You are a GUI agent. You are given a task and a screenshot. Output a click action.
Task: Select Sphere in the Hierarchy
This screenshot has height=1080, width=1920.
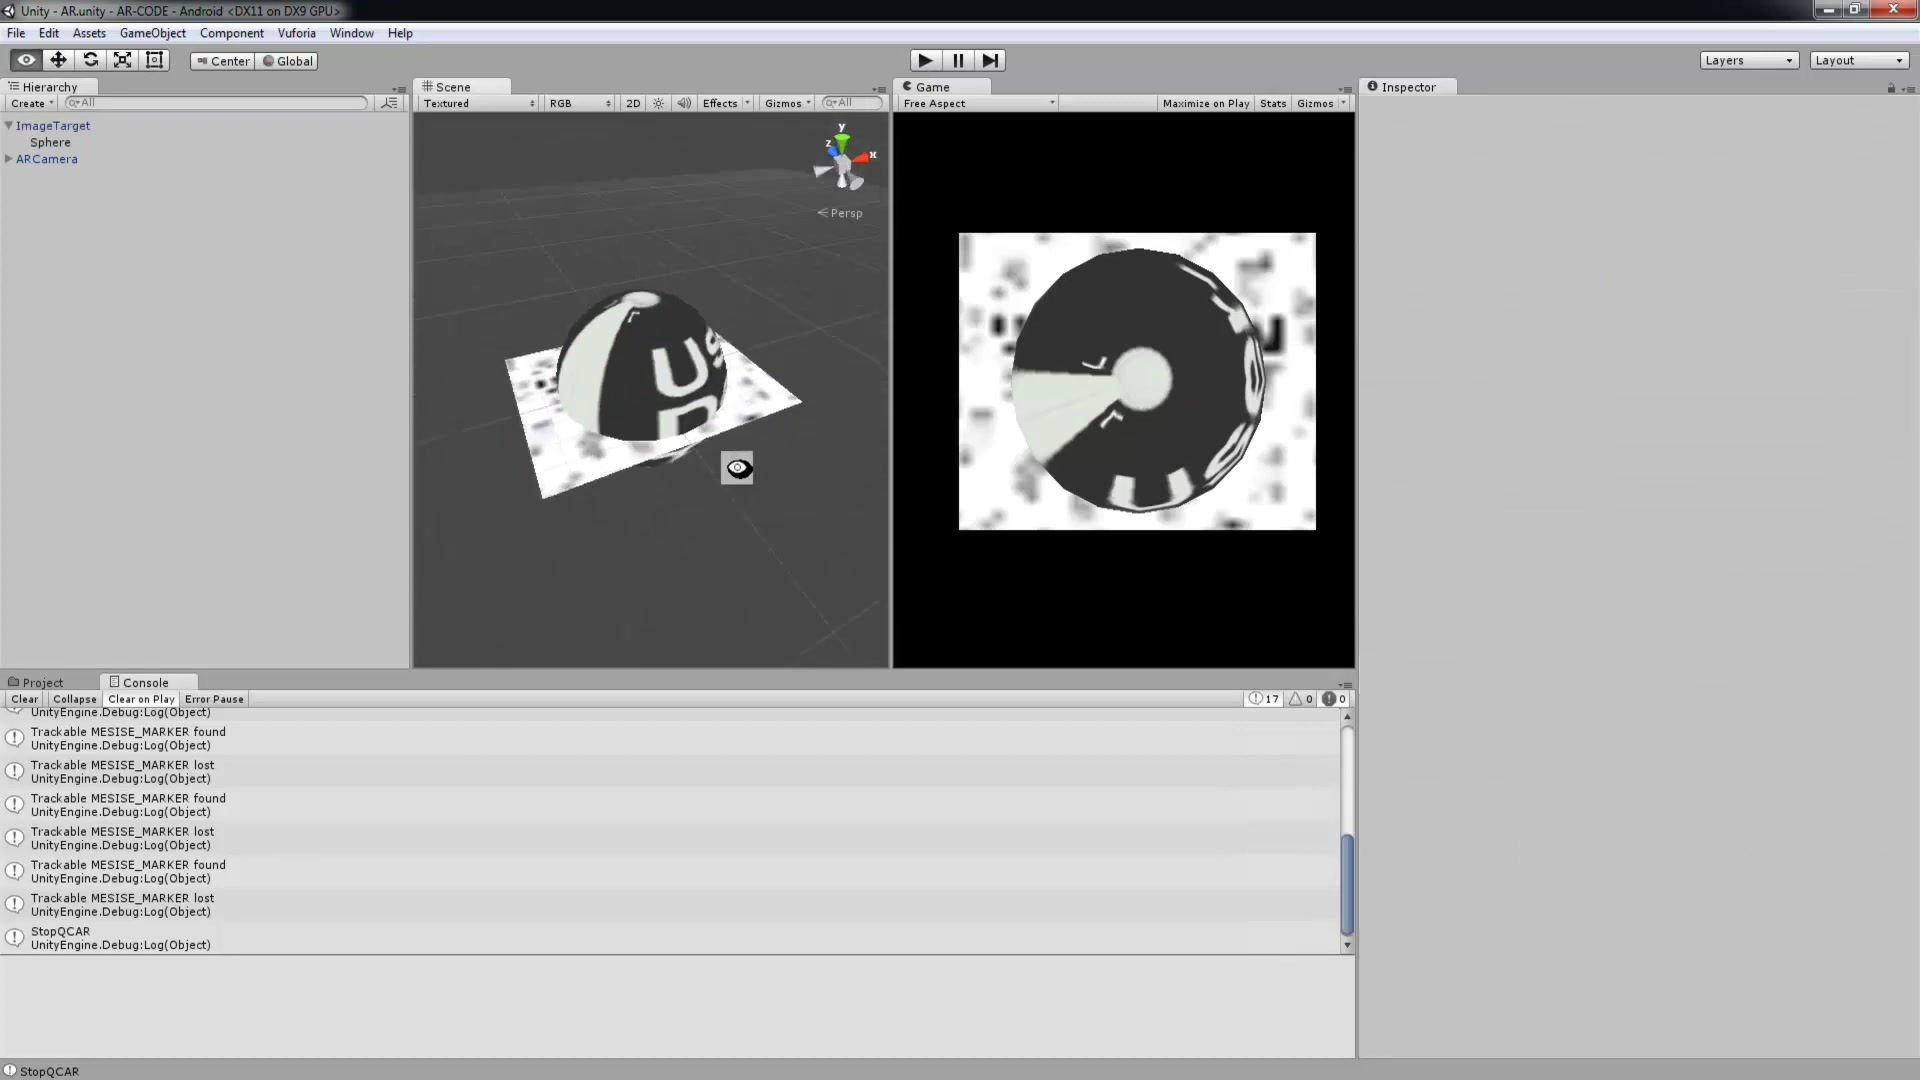click(50, 142)
